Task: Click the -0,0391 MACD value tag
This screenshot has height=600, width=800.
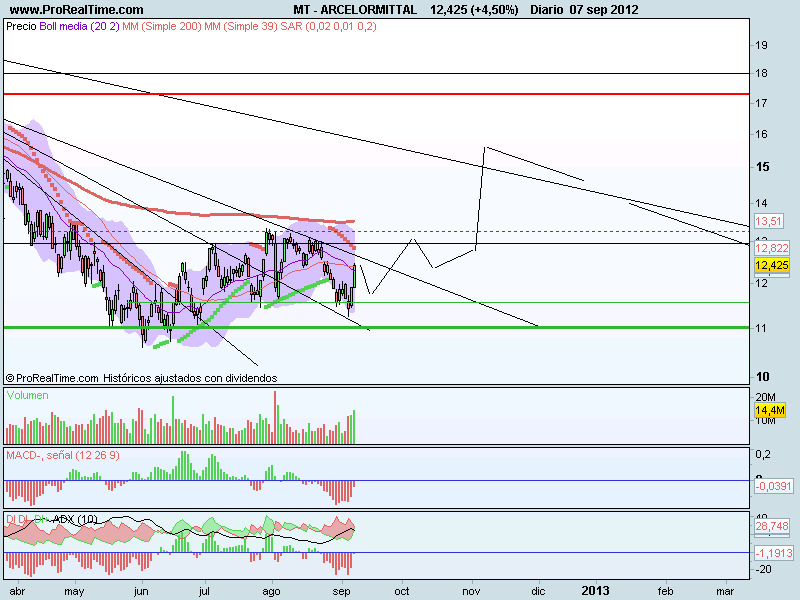Action: click(773, 486)
